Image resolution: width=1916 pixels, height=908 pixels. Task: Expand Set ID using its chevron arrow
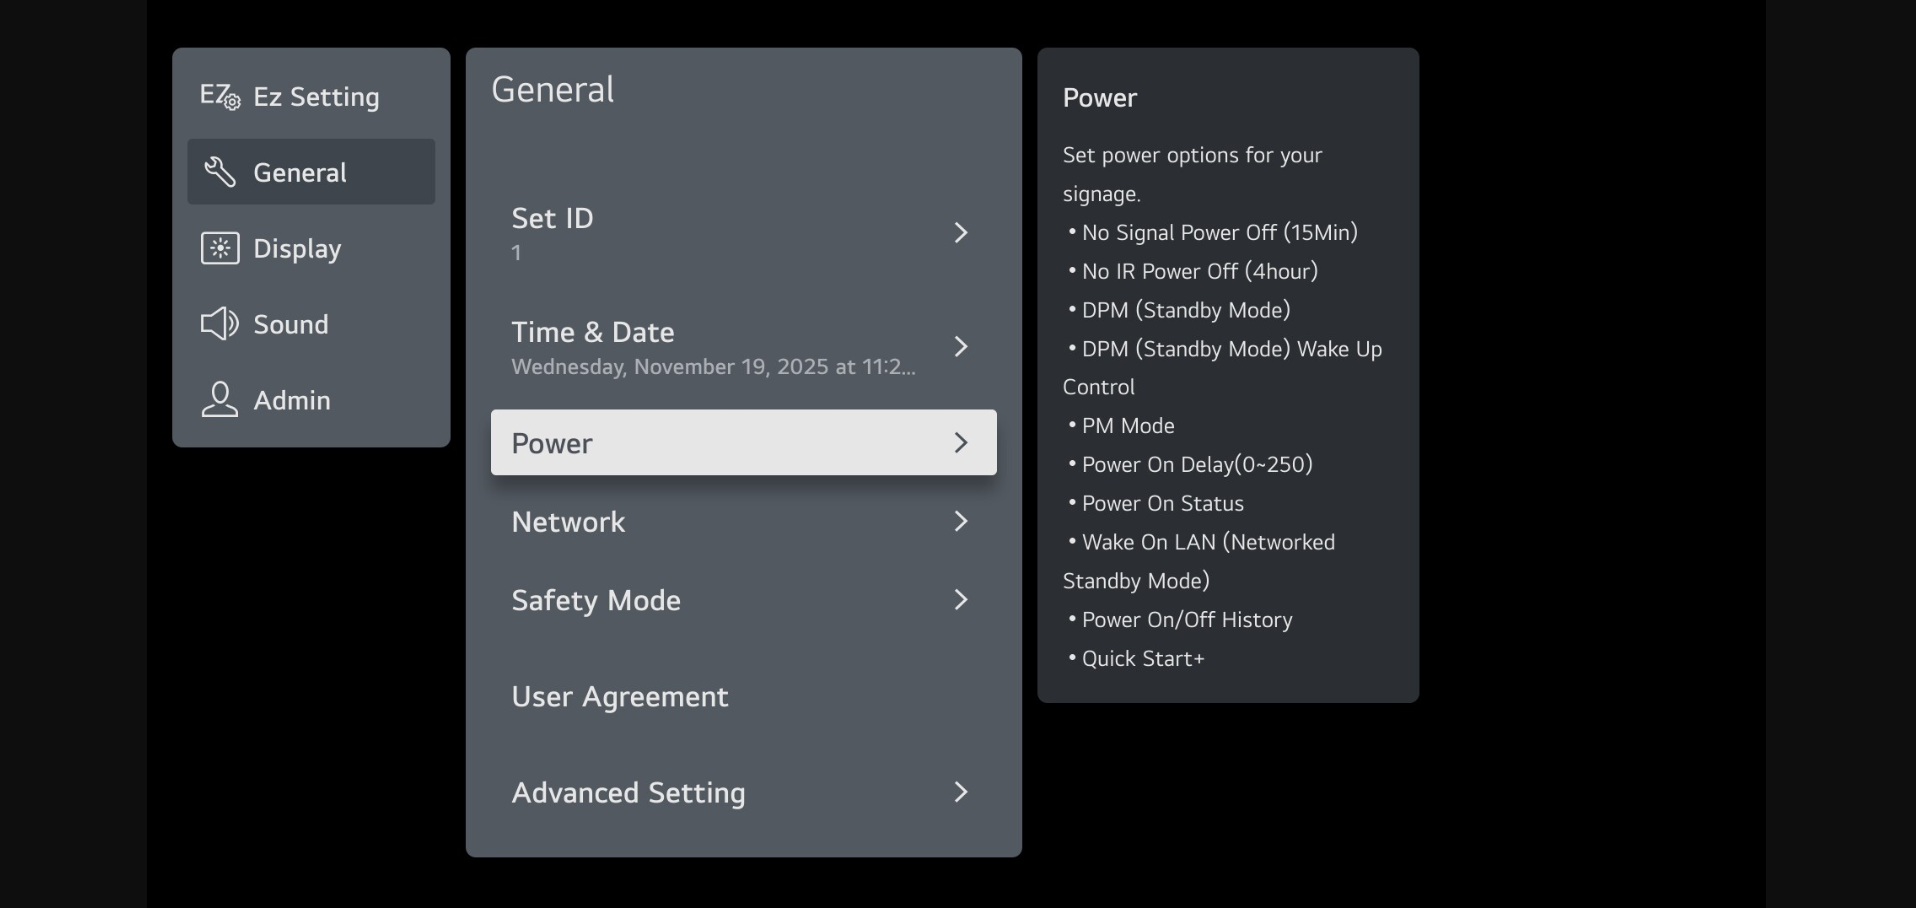[961, 233]
